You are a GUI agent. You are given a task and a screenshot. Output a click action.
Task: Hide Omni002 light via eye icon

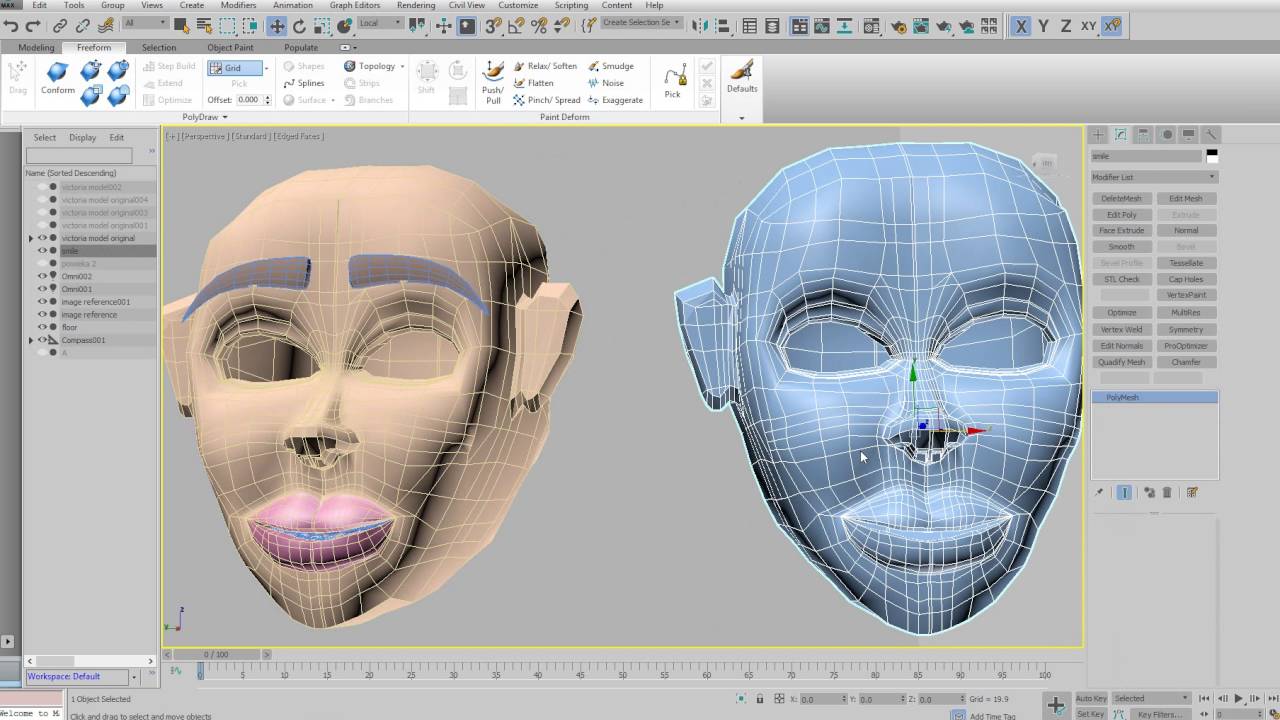pyautogui.click(x=43, y=276)
